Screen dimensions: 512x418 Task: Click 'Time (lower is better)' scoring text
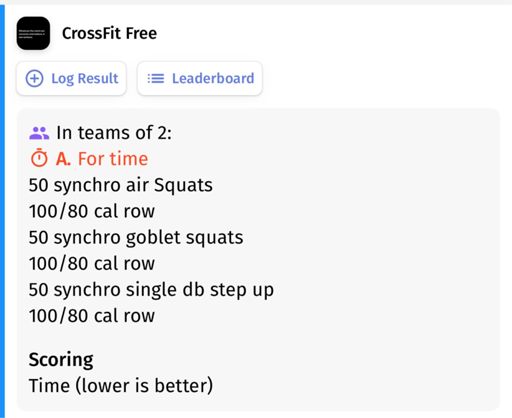(x=121, y=386)
